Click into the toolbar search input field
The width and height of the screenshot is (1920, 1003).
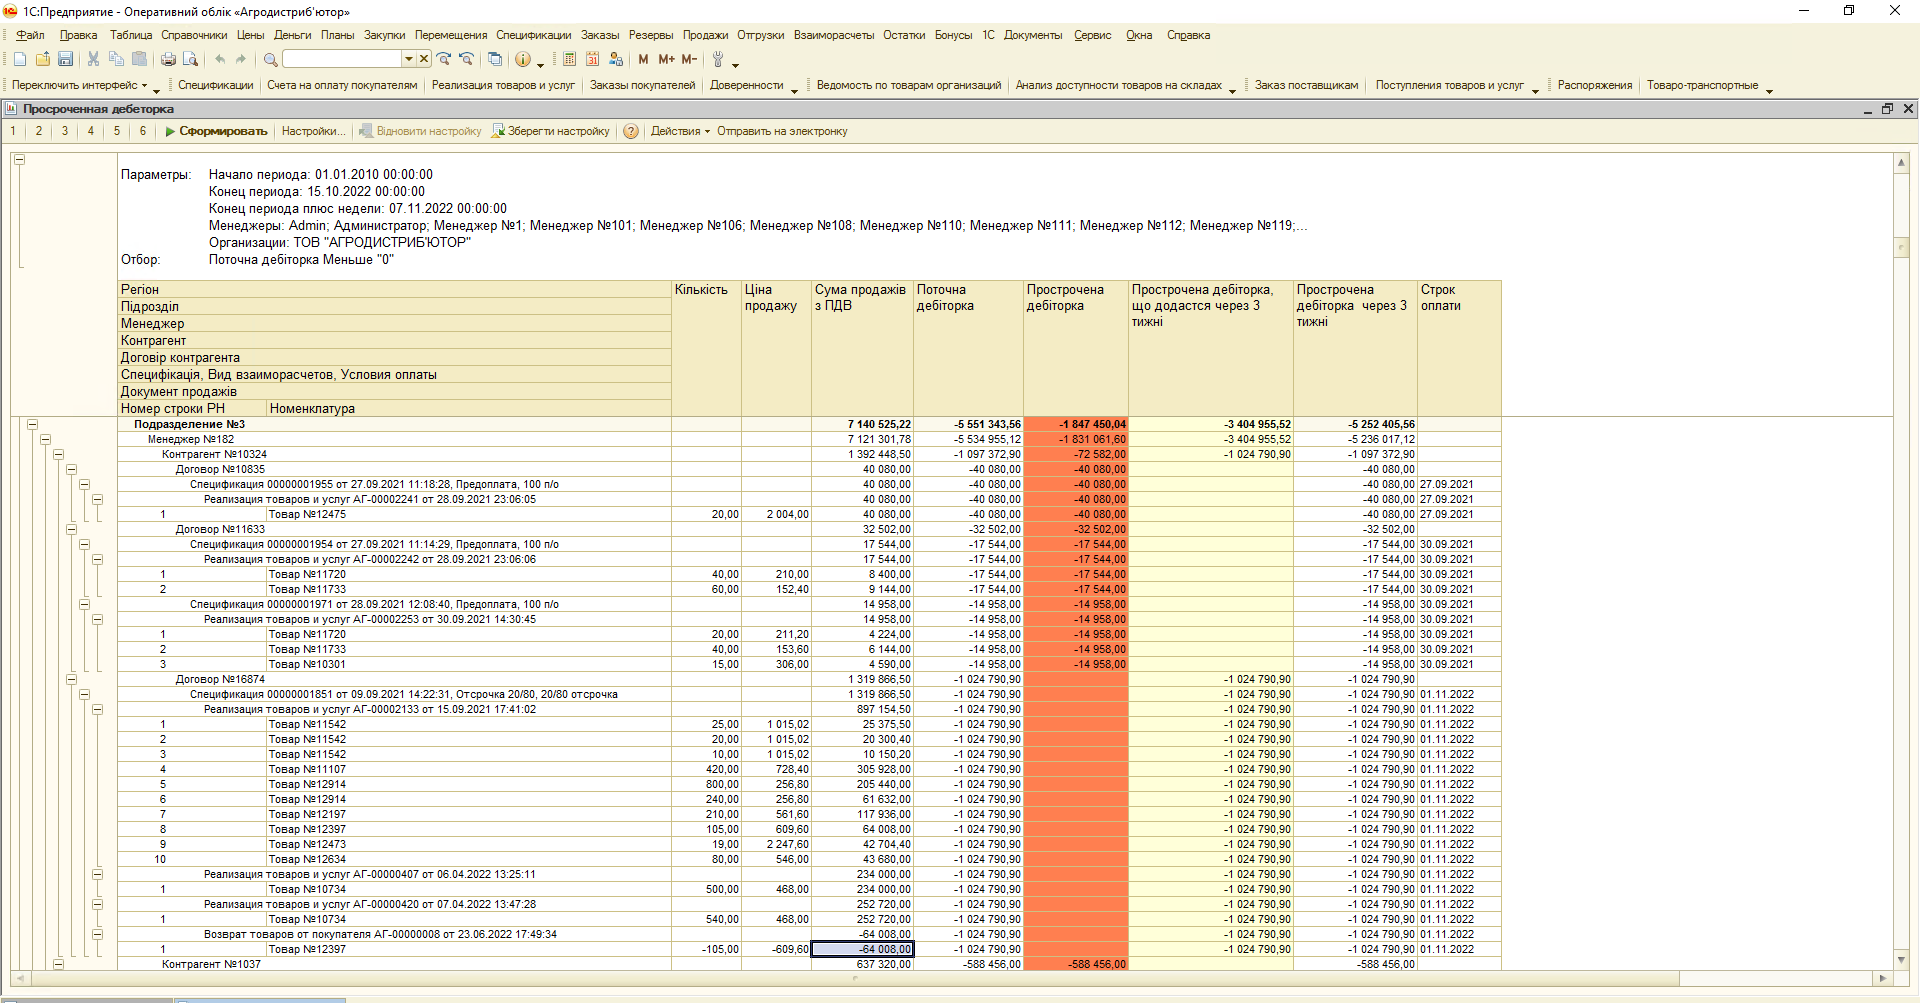[x=341, y=60]
